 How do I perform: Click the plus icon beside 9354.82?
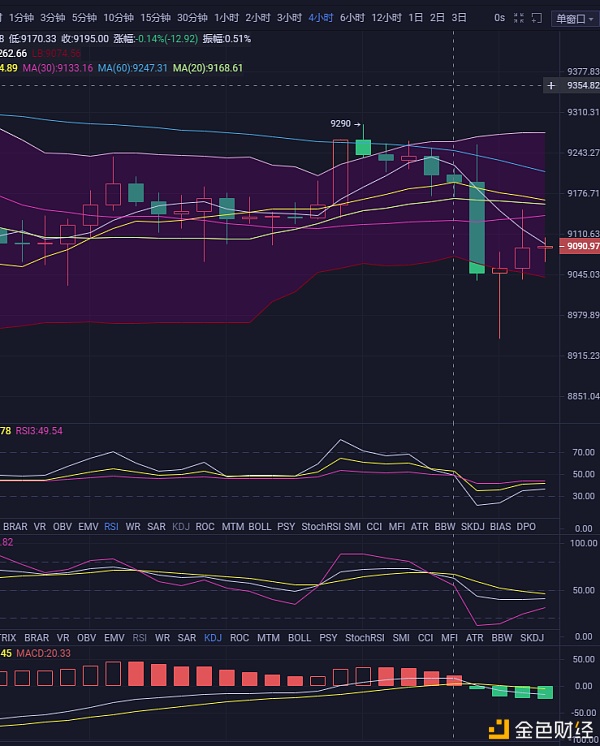(x=551, y=86)
